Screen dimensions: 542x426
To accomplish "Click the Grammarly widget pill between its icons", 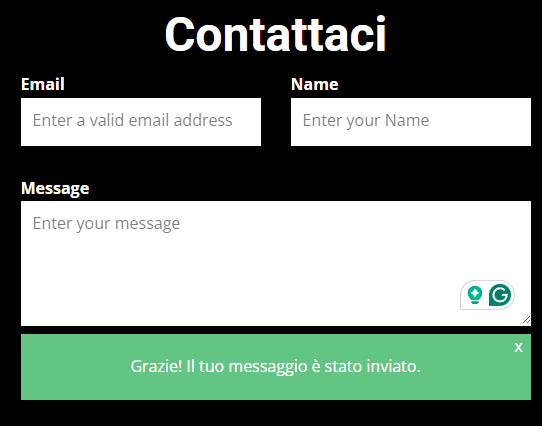I will (x=486, y=295).
